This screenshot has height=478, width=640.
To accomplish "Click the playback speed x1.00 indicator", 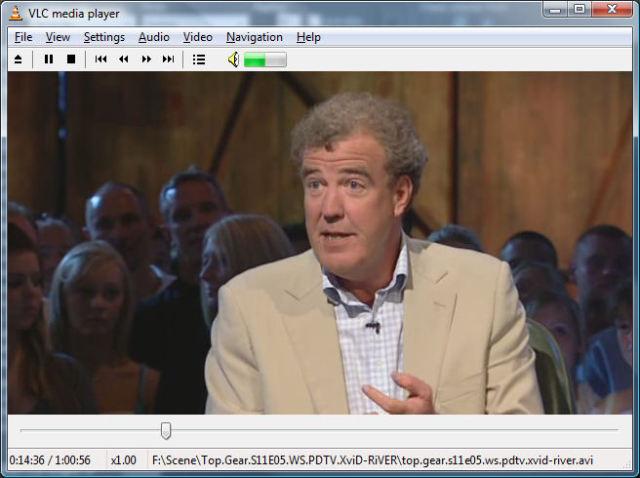I will coord(123,460).
